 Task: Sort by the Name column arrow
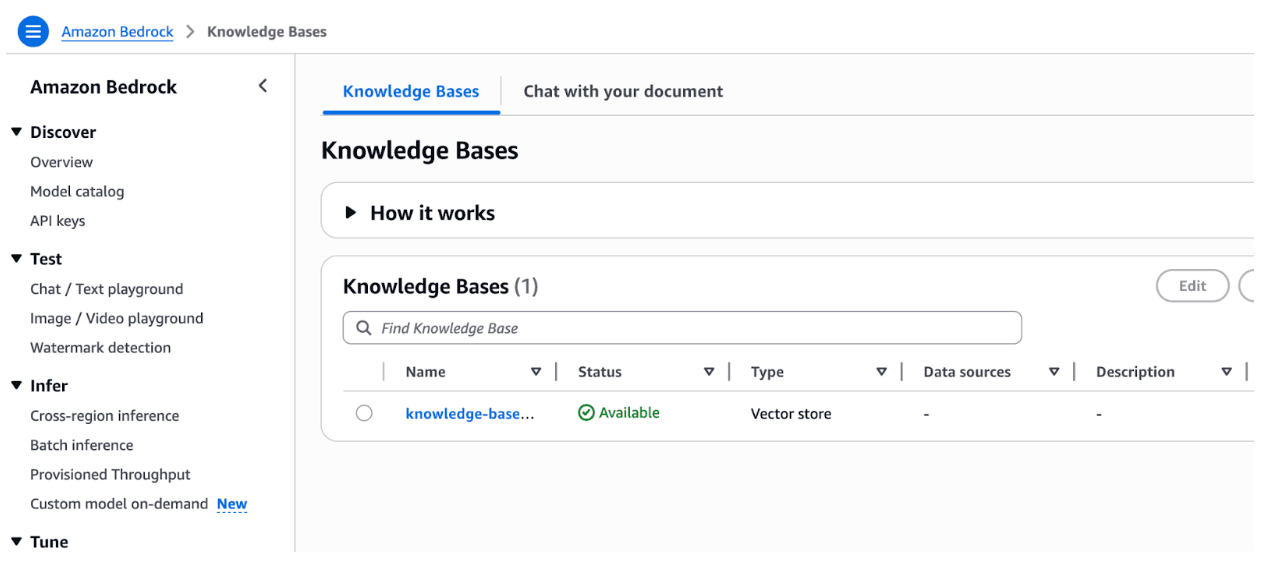tap(536, 372)
